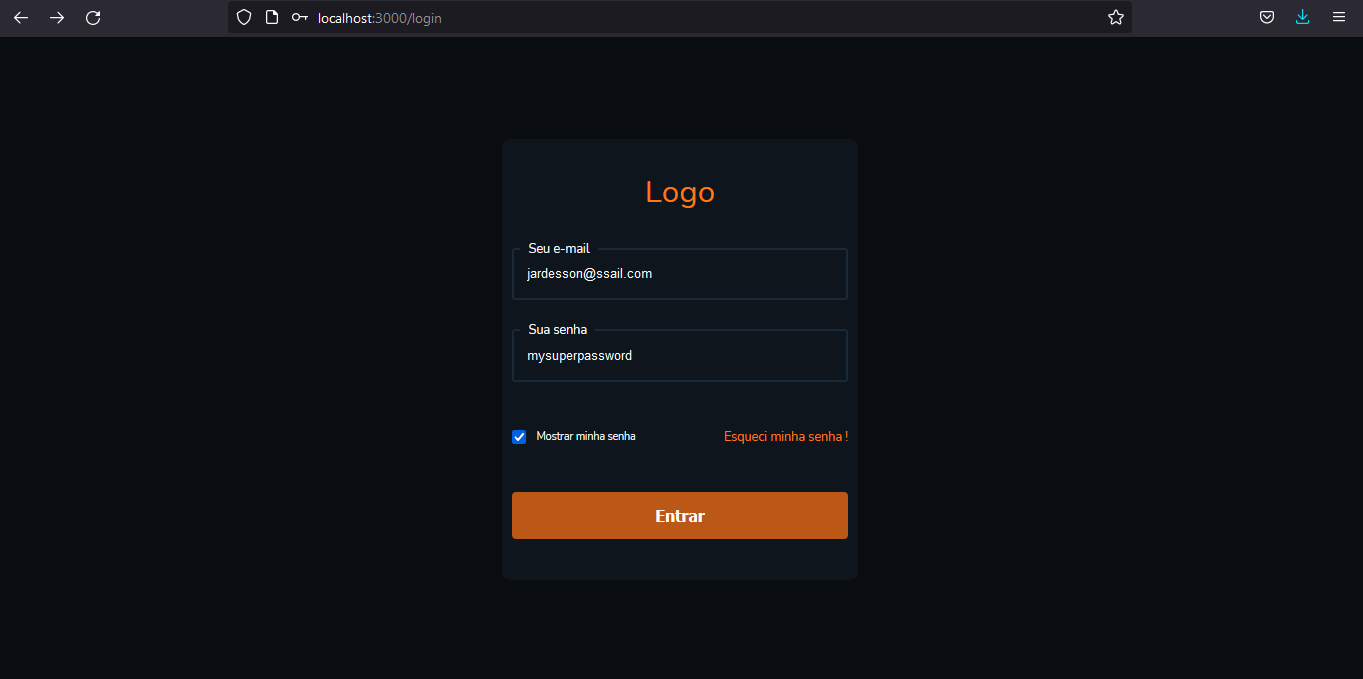Reload the login page
The width and height of the screenshot is (1363, 679).
93,17
